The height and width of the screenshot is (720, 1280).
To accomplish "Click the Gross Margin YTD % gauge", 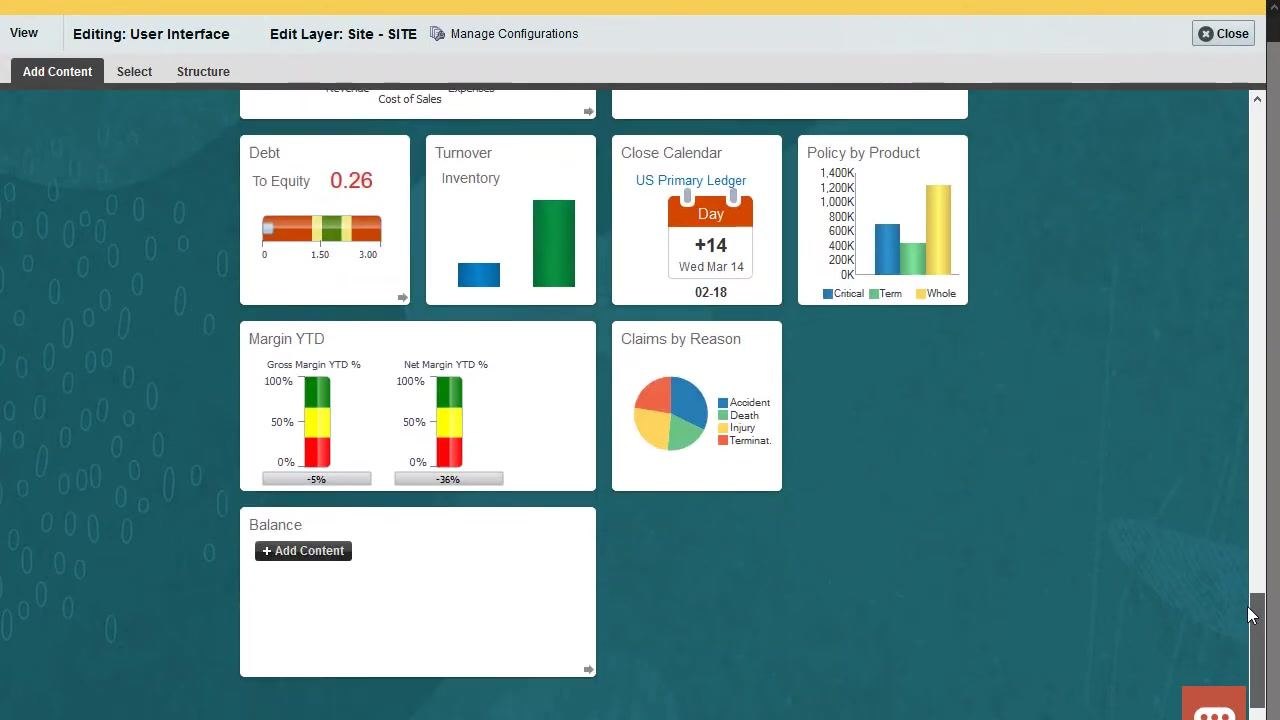I will (x=317, y=421).
